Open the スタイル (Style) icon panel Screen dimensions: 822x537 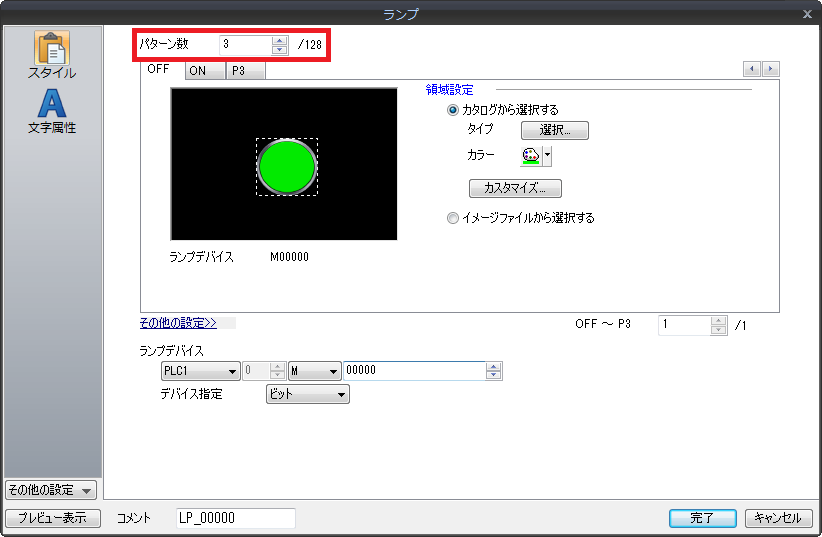tap(52, 55)
